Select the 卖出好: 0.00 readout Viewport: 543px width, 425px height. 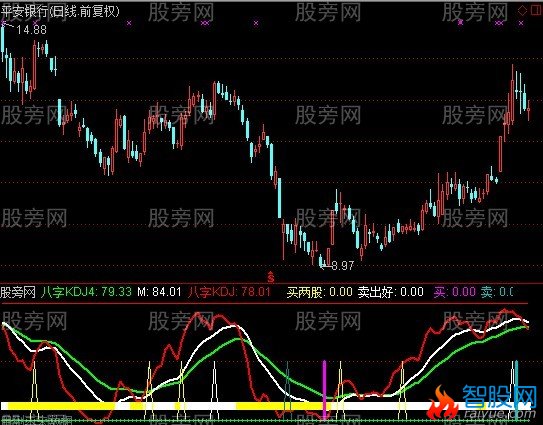[x=391, y=292]
